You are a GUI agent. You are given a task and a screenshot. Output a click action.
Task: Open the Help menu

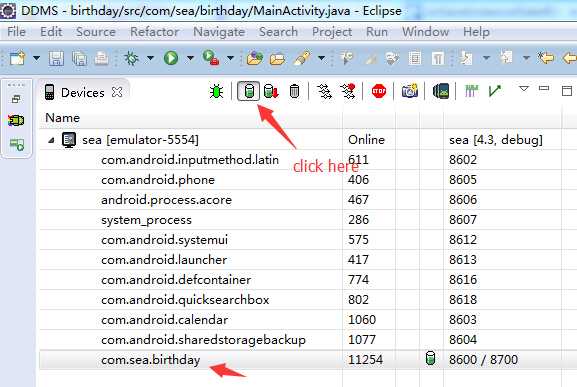pyautogui.click(x=476, y=32)
